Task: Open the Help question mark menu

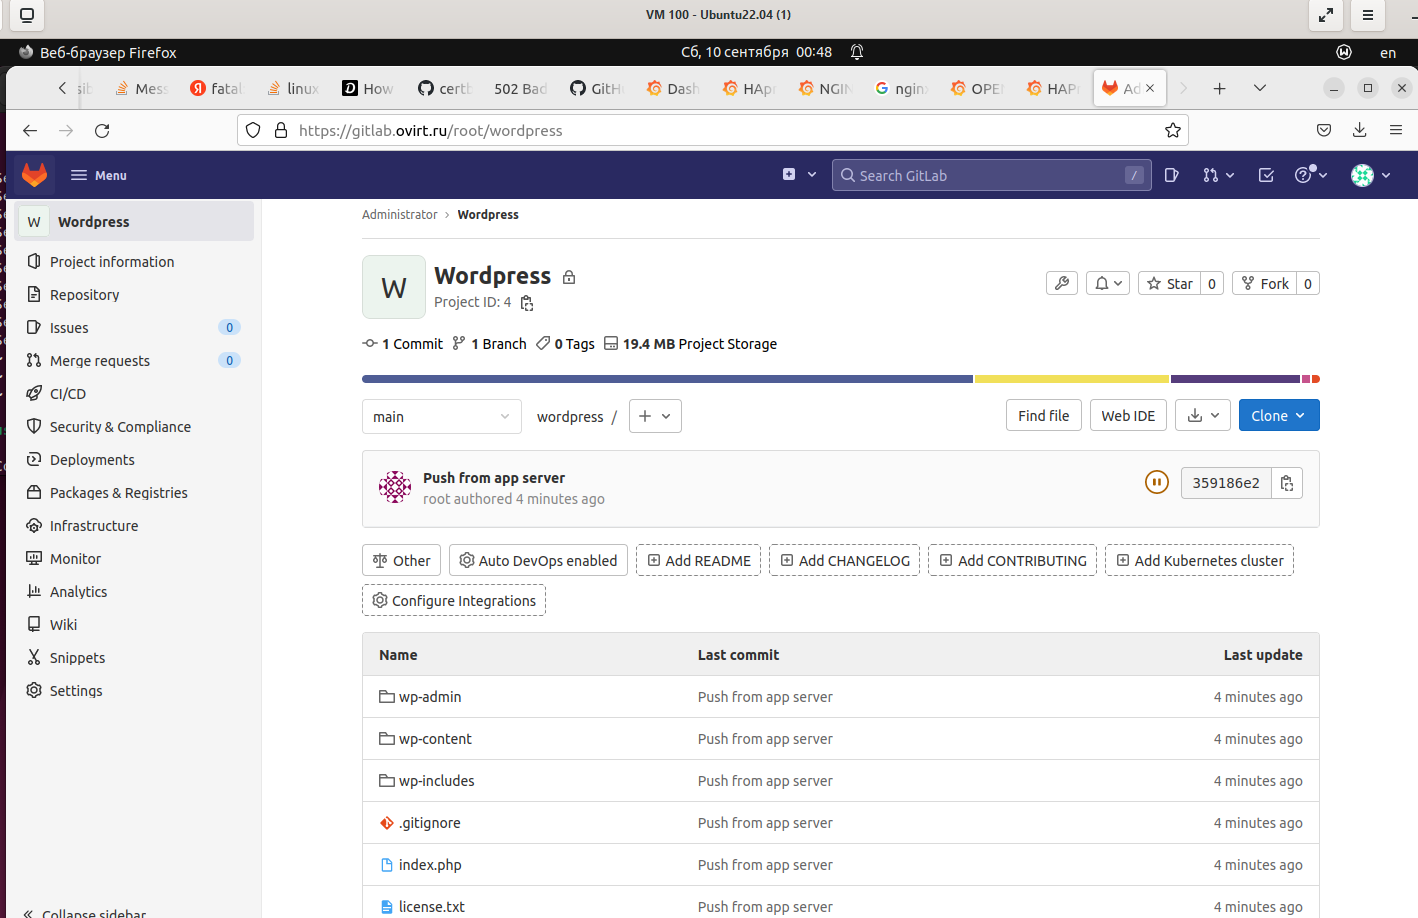Action: click(x=1310, y=175)
